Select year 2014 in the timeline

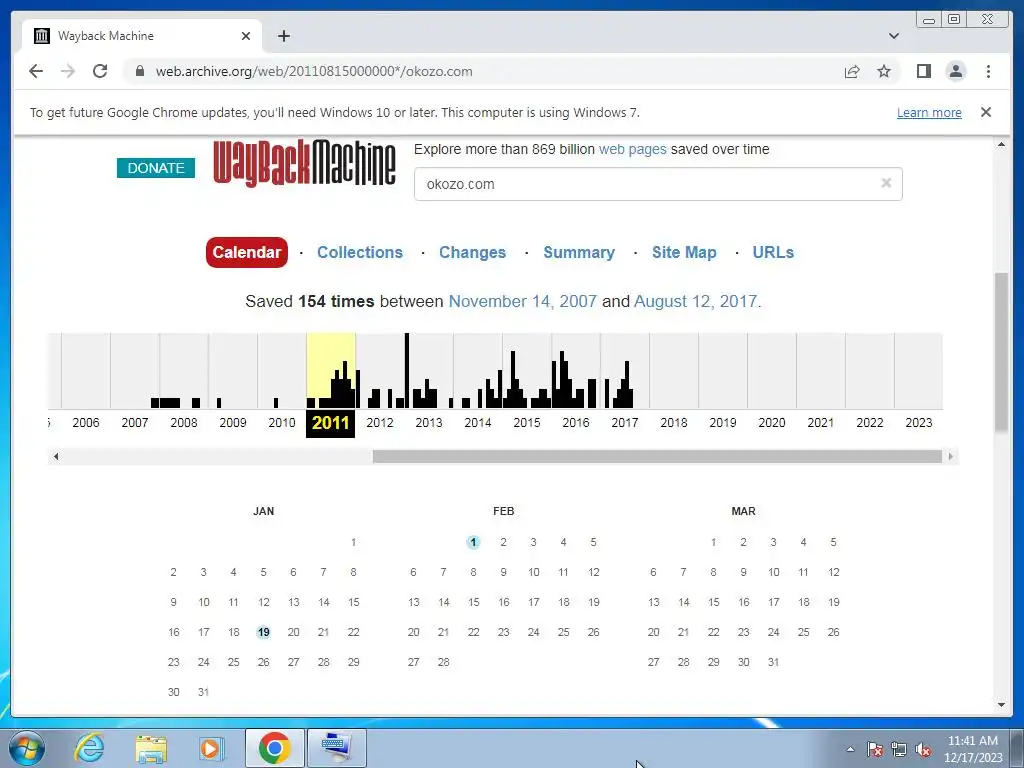point(477,423)
